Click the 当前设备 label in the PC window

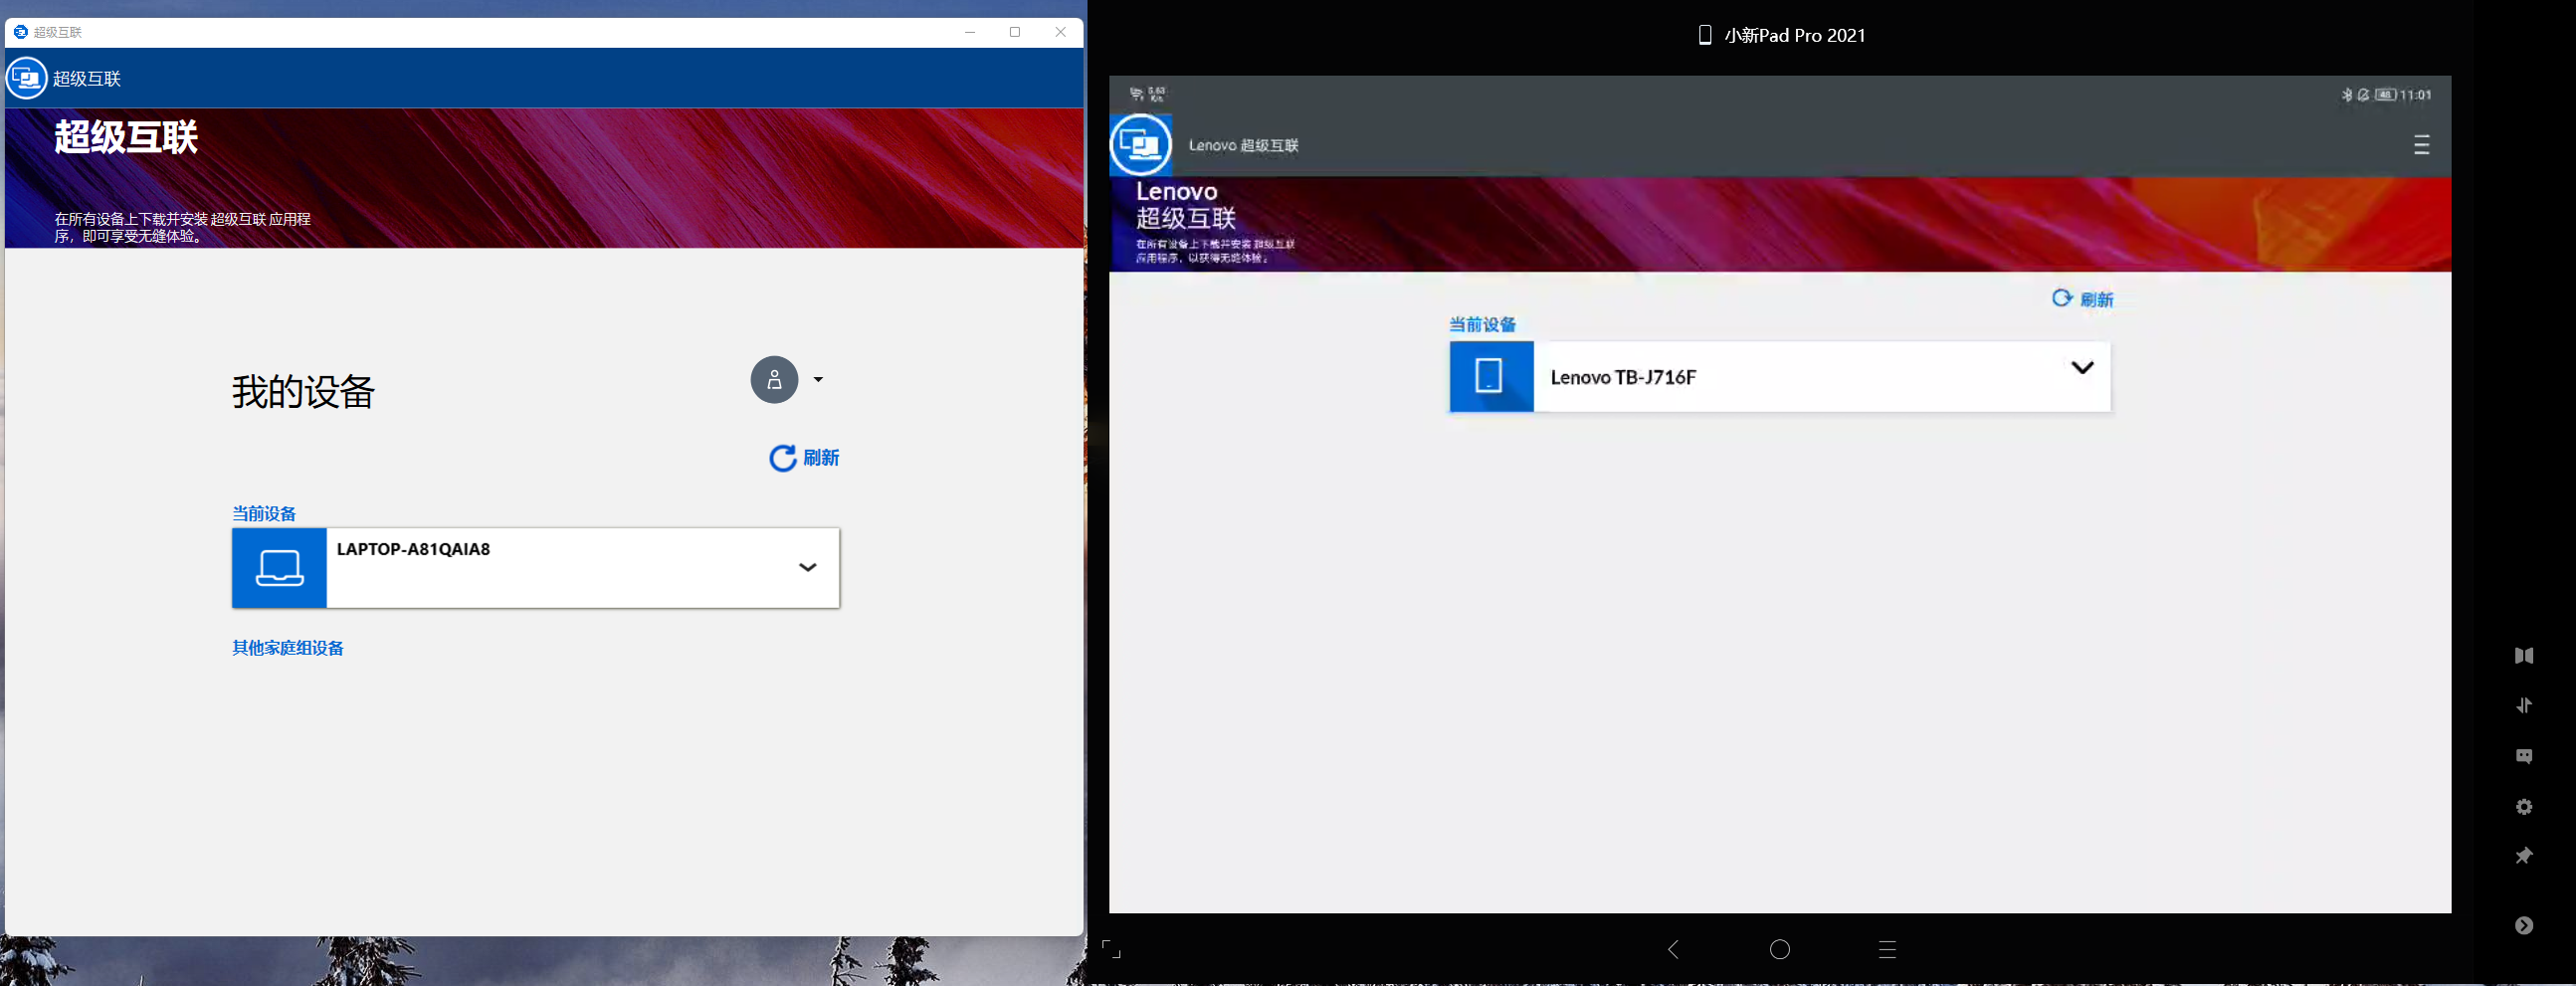click(x=264, y=514)
